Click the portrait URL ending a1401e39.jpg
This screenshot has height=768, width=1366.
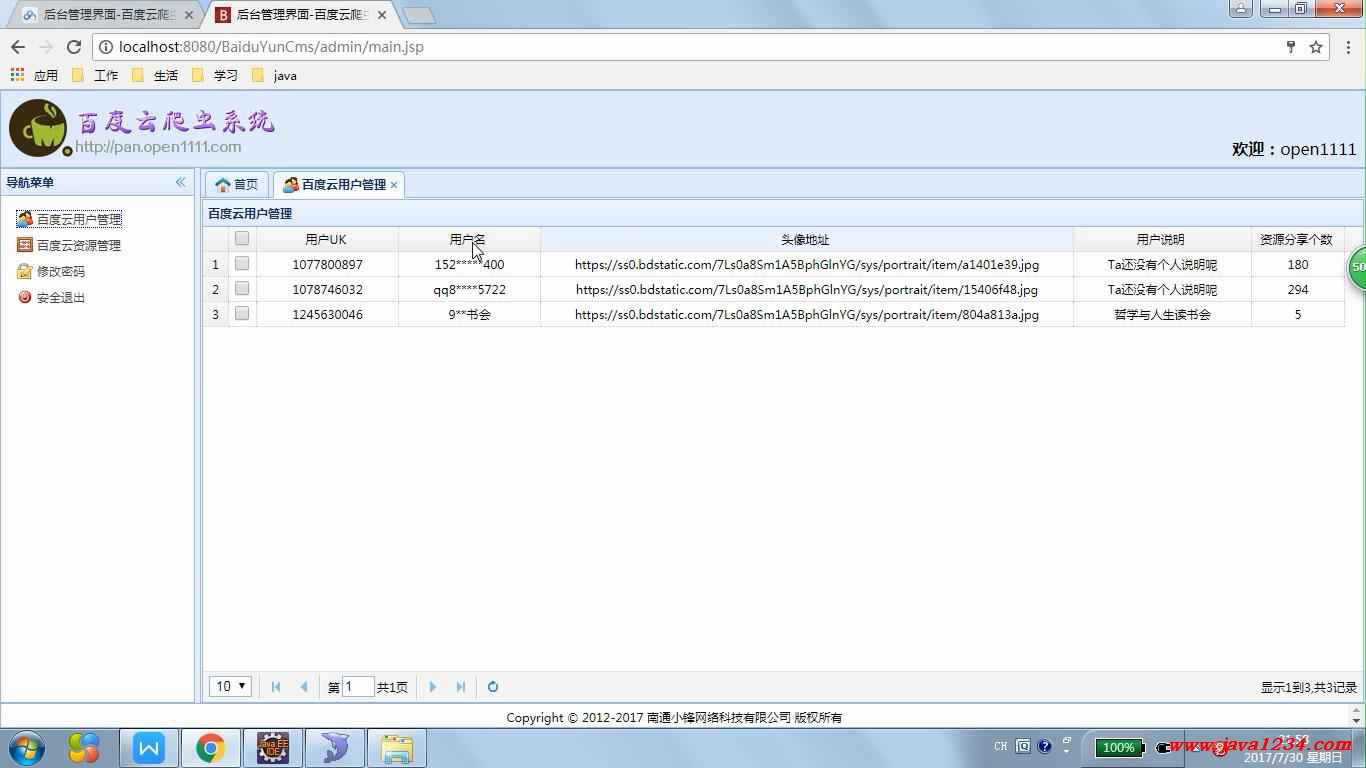[806, 265]
